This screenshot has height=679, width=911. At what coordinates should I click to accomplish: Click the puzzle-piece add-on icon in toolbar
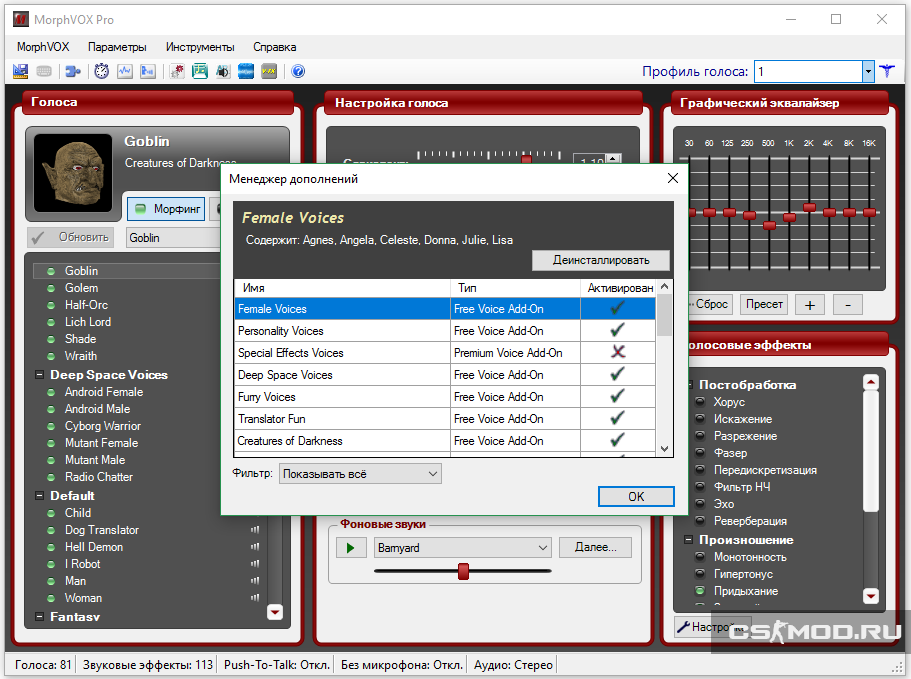tap(73, 71)
